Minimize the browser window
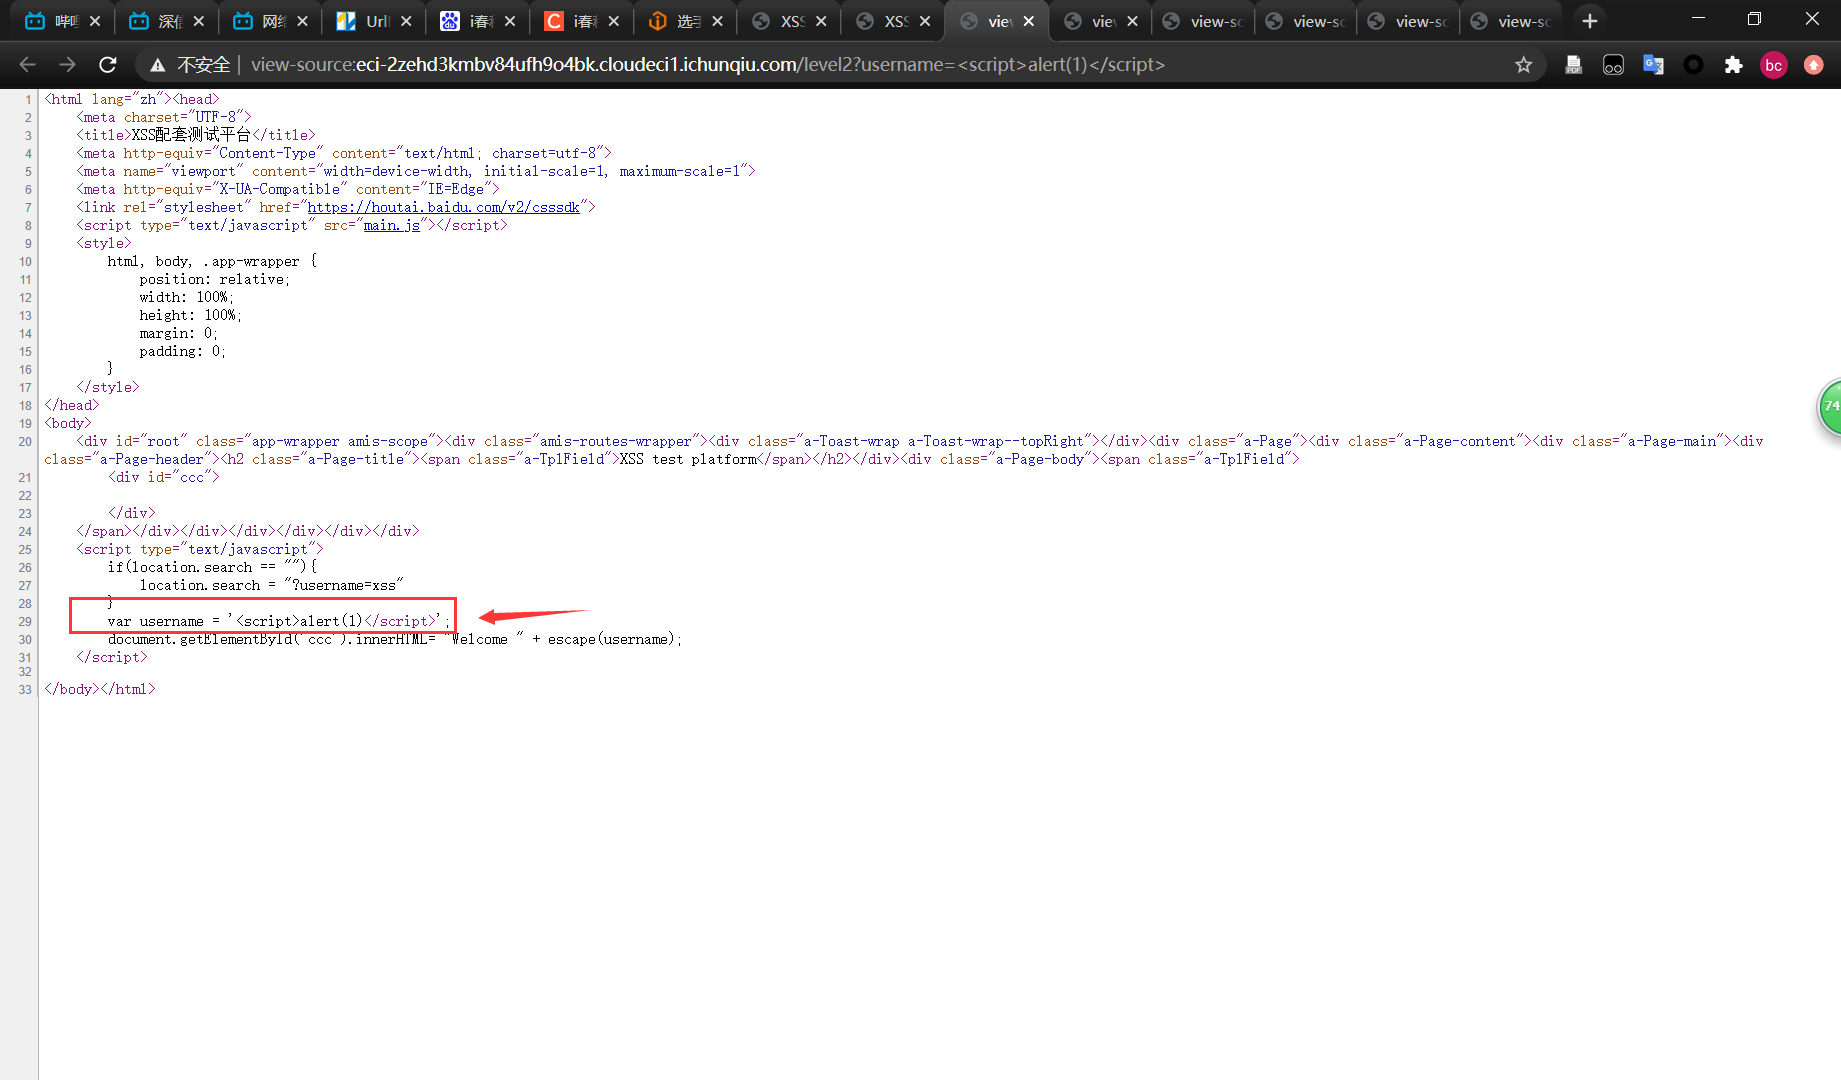This screenshot has width=1841, height=1080. click(x=1698, y=19)
